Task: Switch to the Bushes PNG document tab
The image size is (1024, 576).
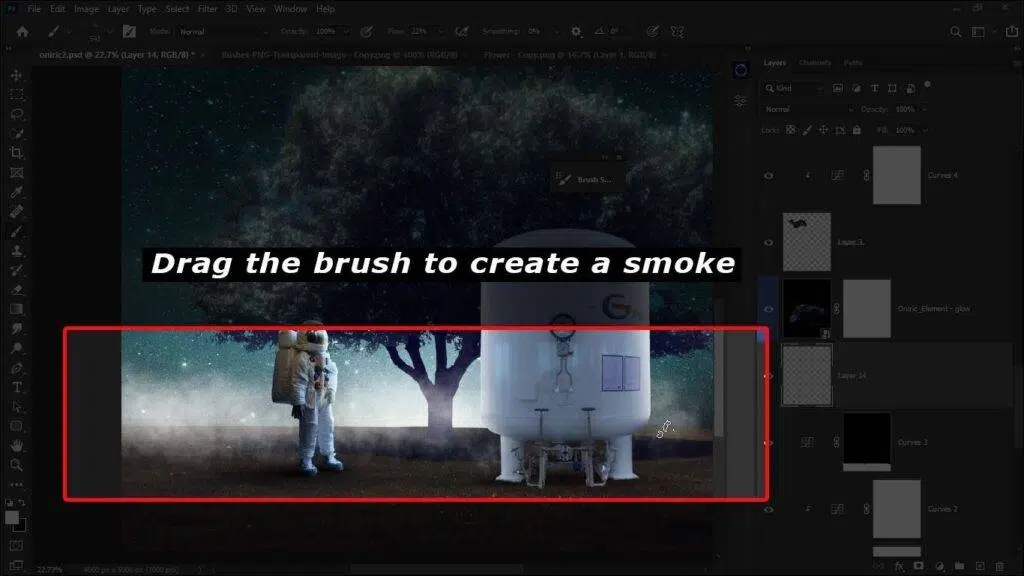Action: coord(342,55)
